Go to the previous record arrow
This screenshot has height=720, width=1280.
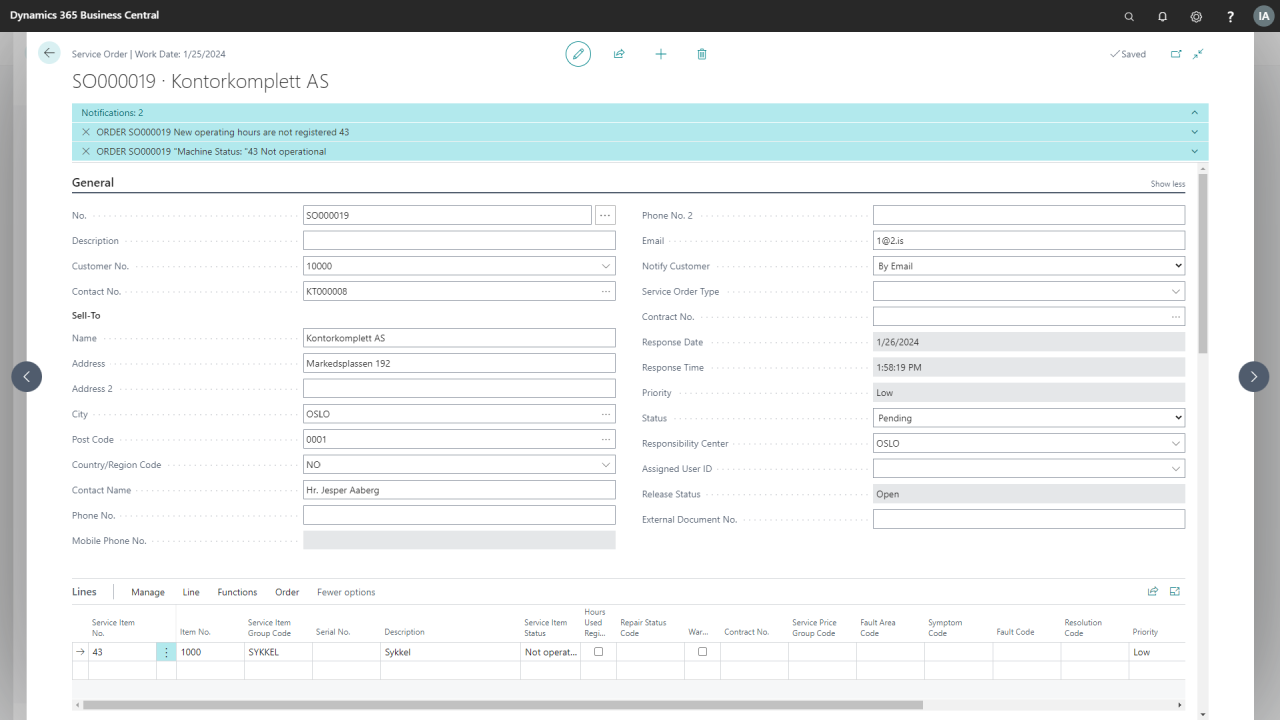coord(27,376)
